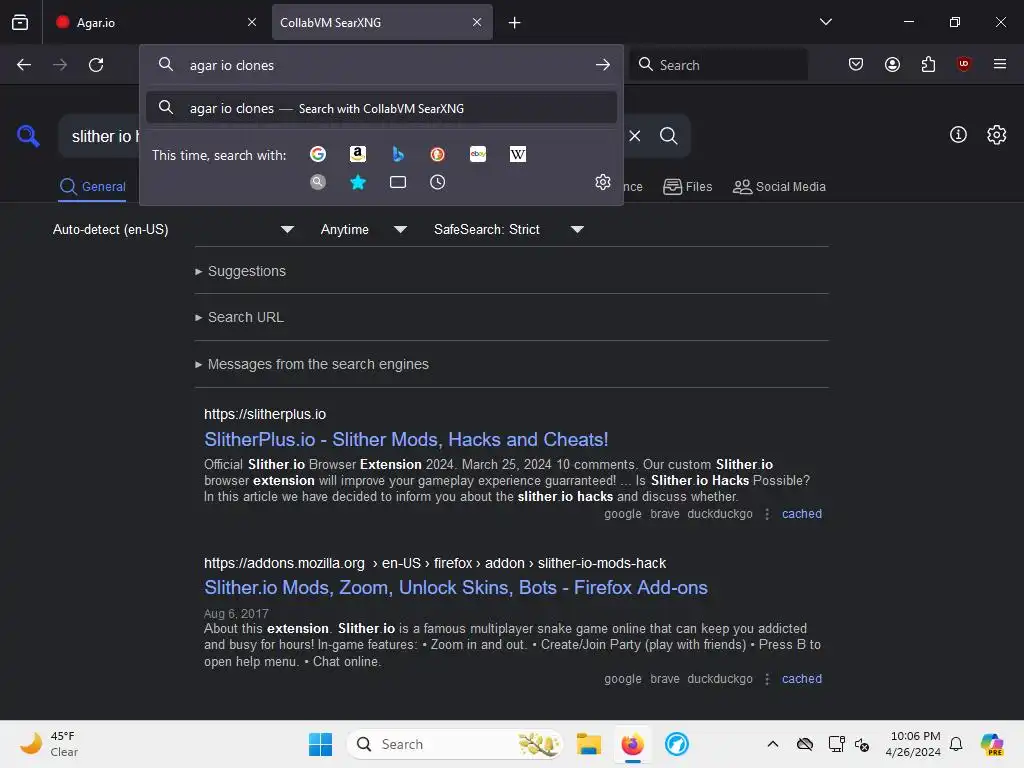Clear the SearXNG search query
Image resolution: width=1024 pixels, height=768 pixels.
[635, 136]
